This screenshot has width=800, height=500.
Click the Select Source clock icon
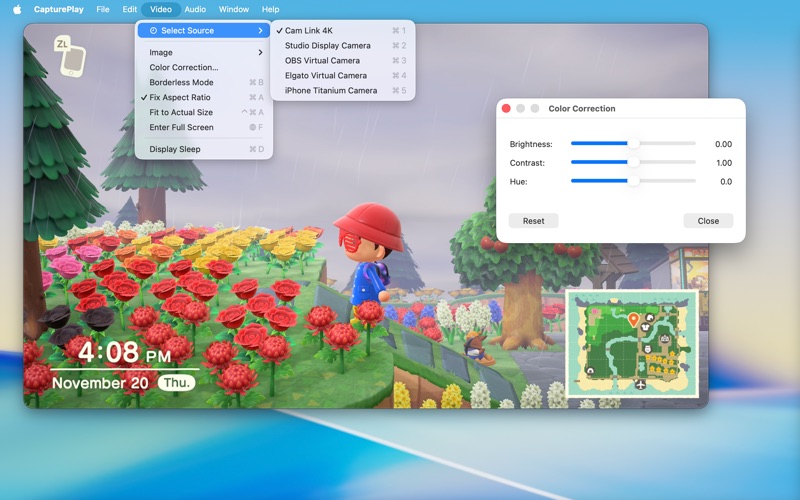153,31
